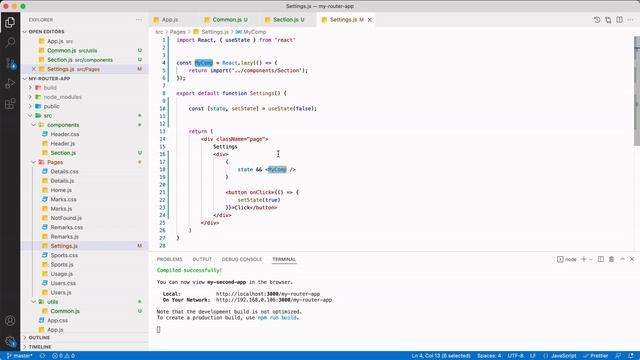
Task: Open the Accounts menu icon
Action: 10,321
